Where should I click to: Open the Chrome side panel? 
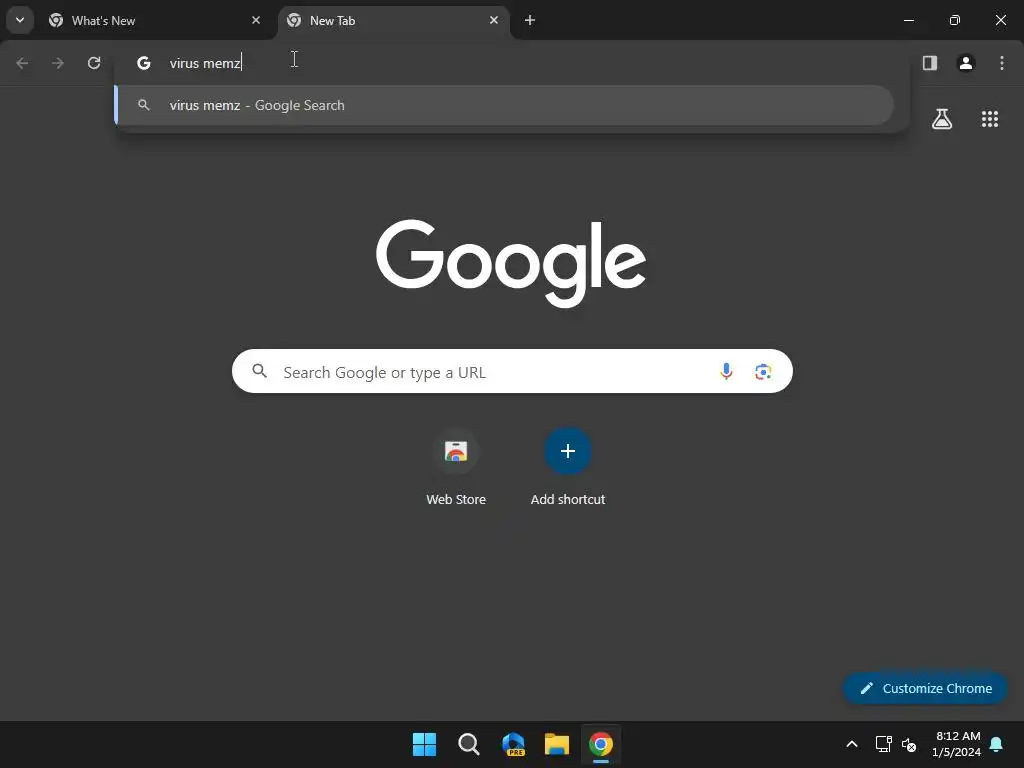pos(930,63)
